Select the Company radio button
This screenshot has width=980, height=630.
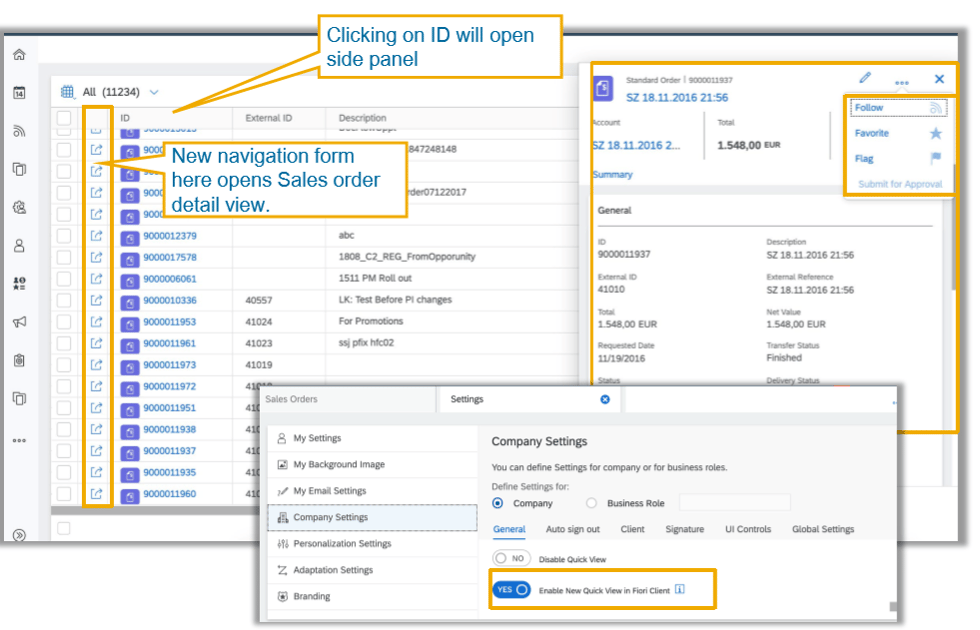pos(498,503)
